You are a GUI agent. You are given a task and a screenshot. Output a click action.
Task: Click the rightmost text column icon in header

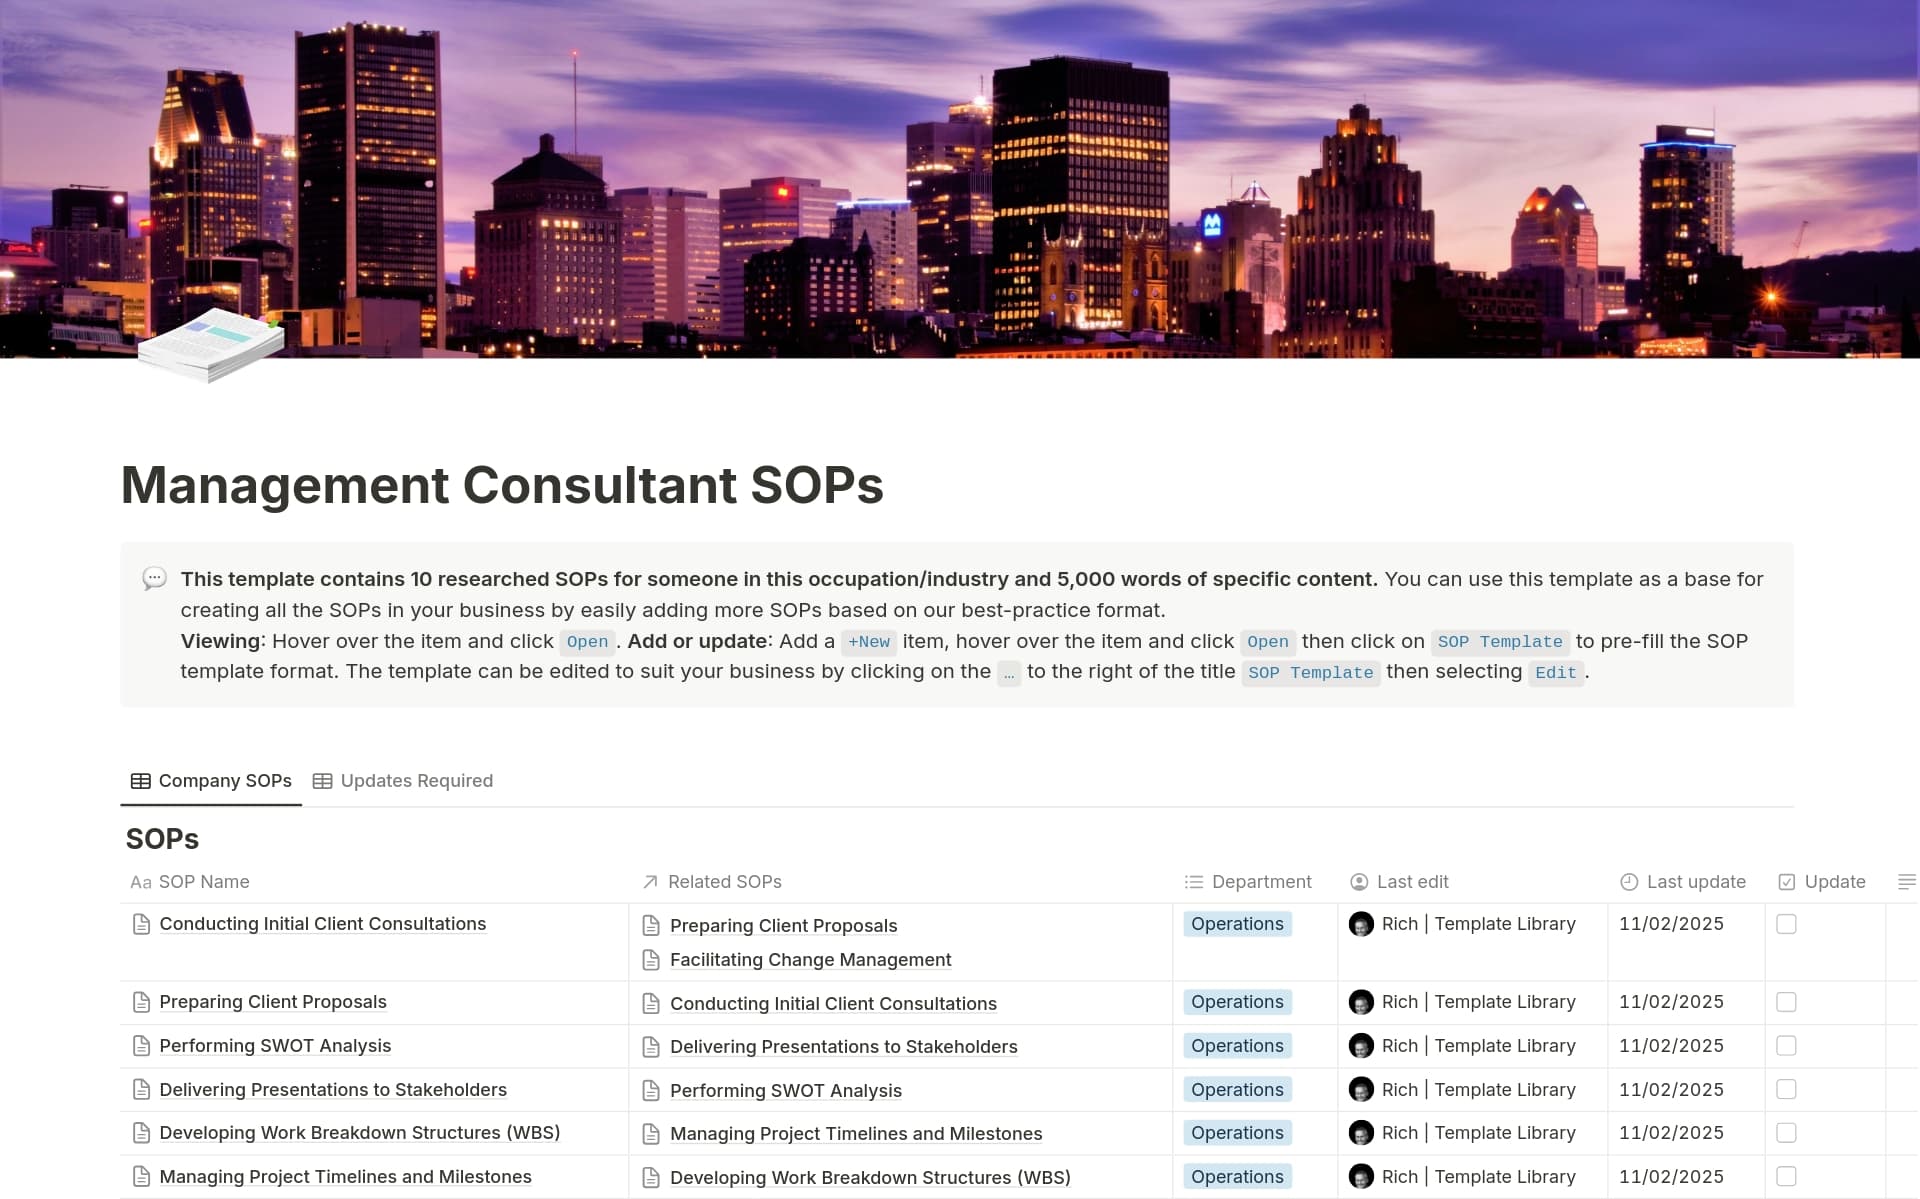pos(1906,882)
